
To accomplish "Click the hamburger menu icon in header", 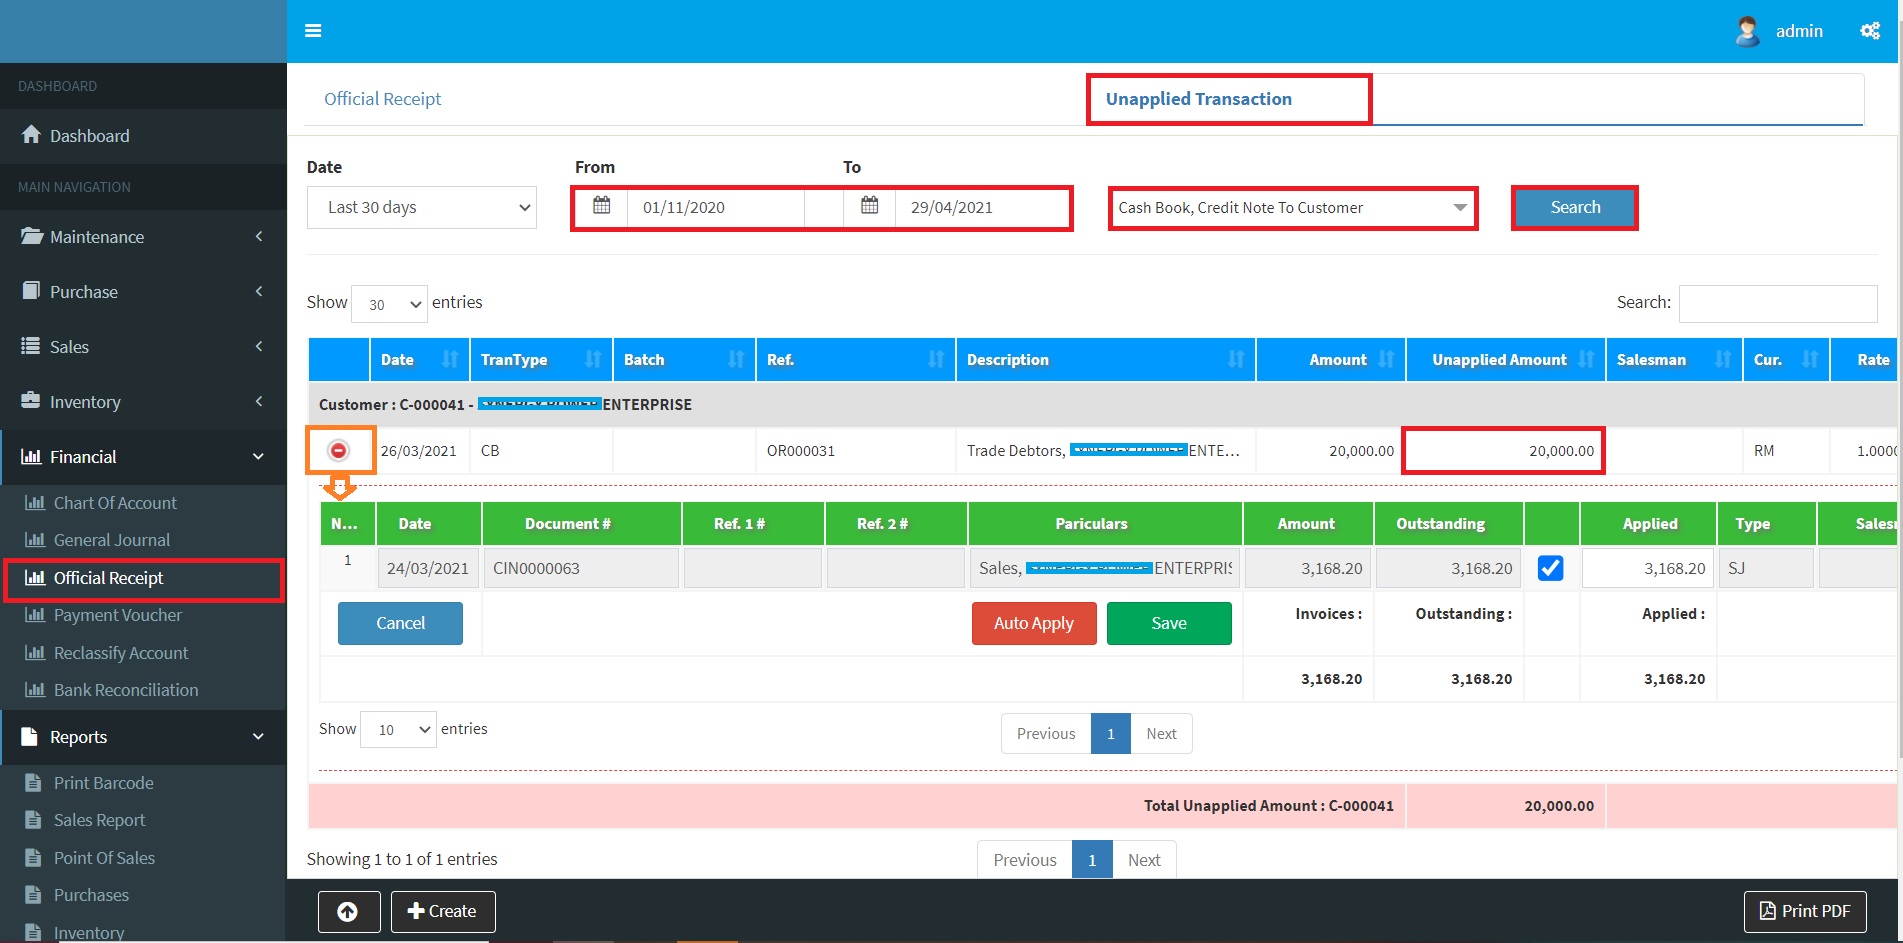I will 313,31.
